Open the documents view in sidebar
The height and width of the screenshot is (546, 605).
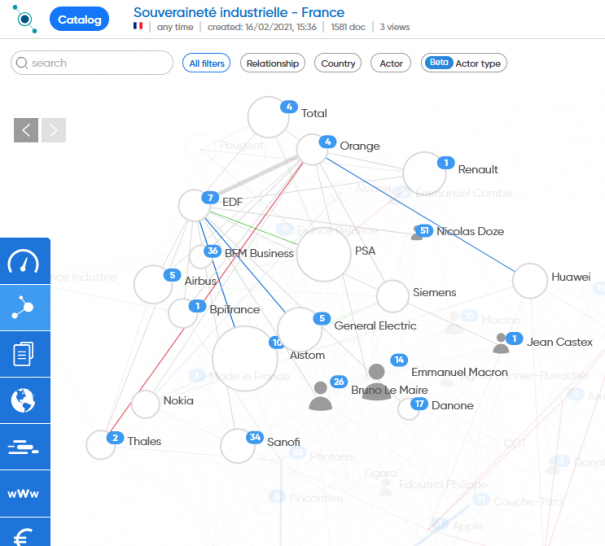[x=25, y=354]
